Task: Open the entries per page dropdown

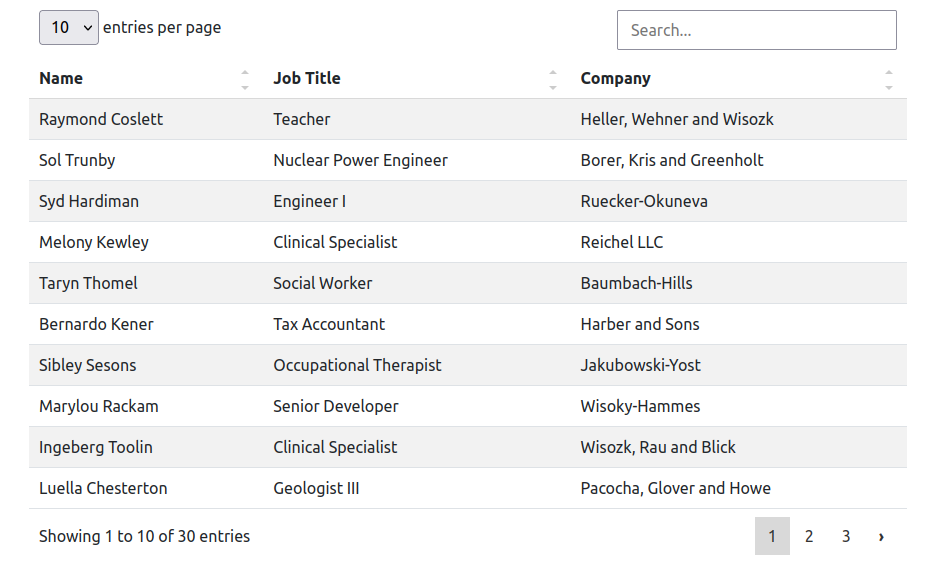Action: click(x=69, y=27)
